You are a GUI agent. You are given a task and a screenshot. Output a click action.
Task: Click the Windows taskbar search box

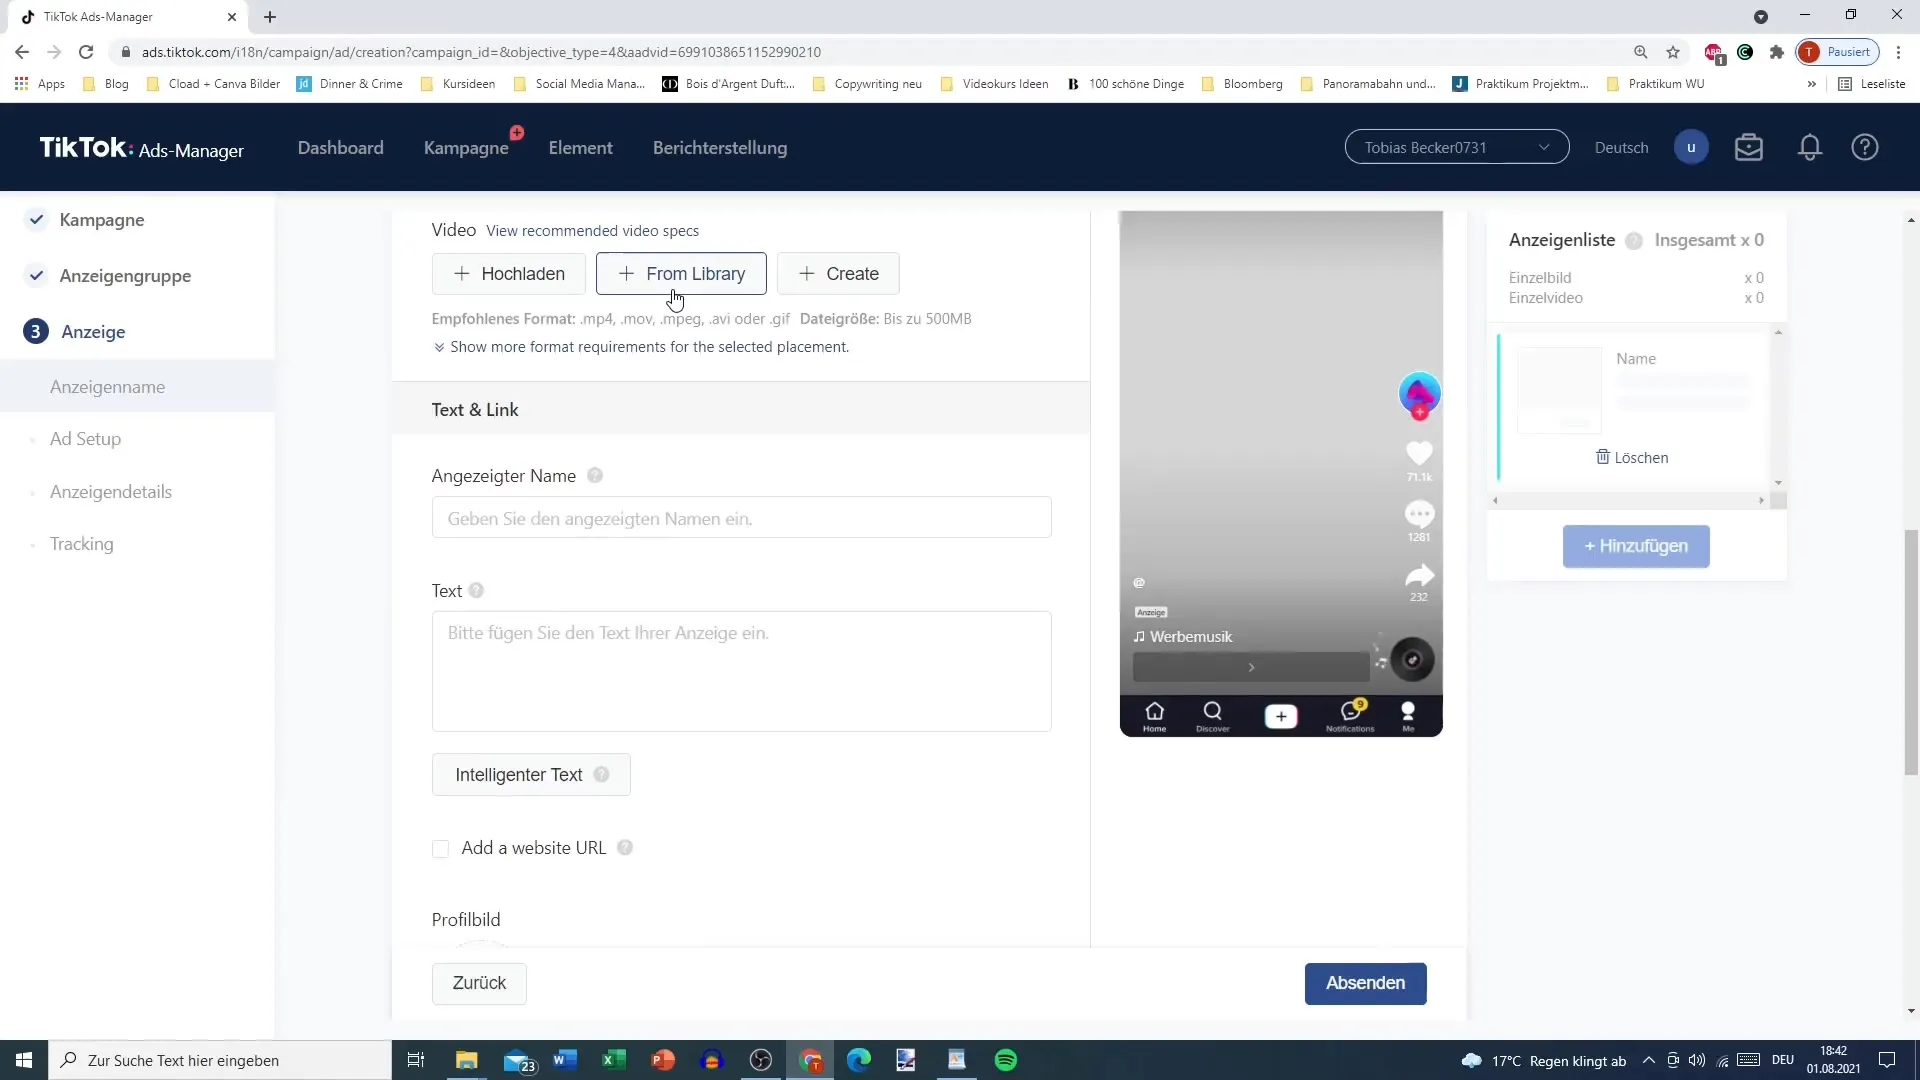pyautogui.click(x=220, y=1060)
